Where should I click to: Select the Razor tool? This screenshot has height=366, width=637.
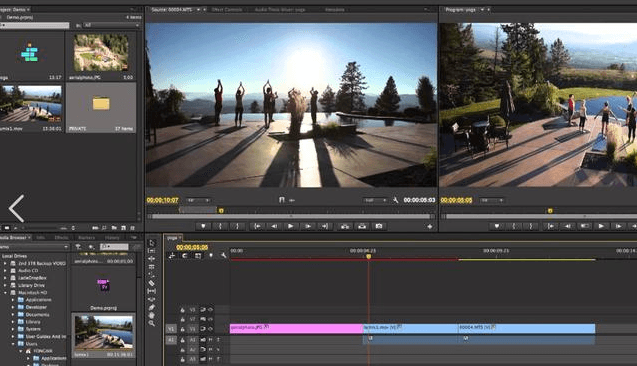[152, 283]
